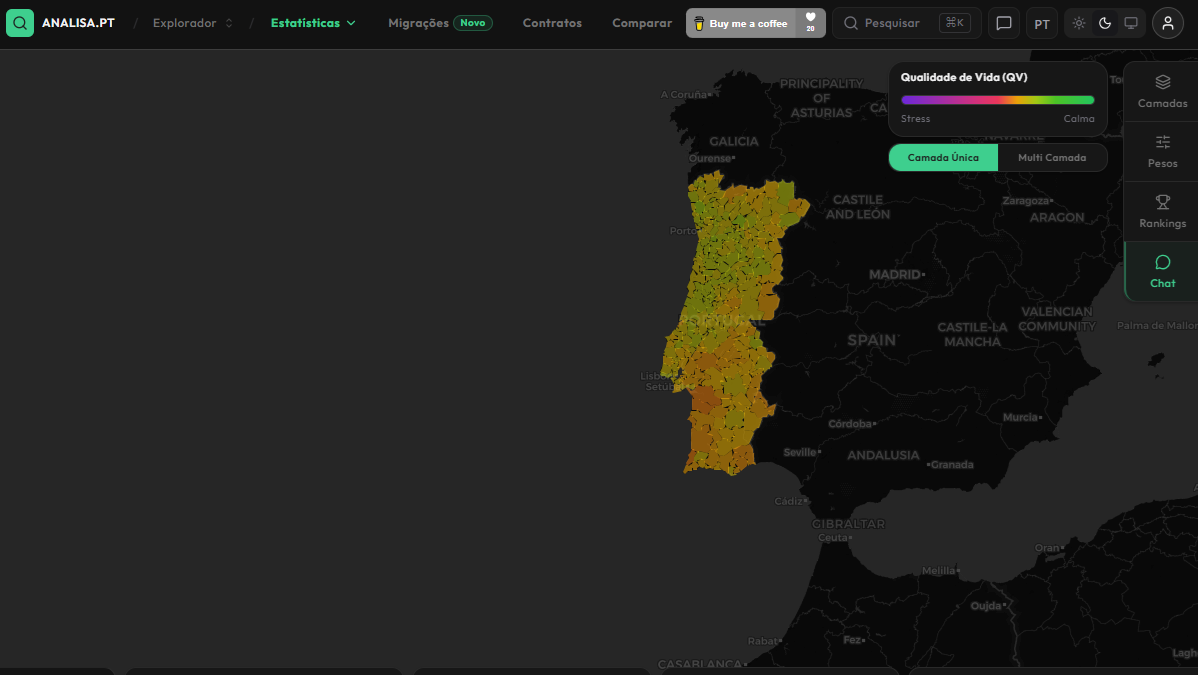The image size is (1198, 675).
Task: Click the ANALISA.PT magnifier logo icon
Action: point(20,23)
